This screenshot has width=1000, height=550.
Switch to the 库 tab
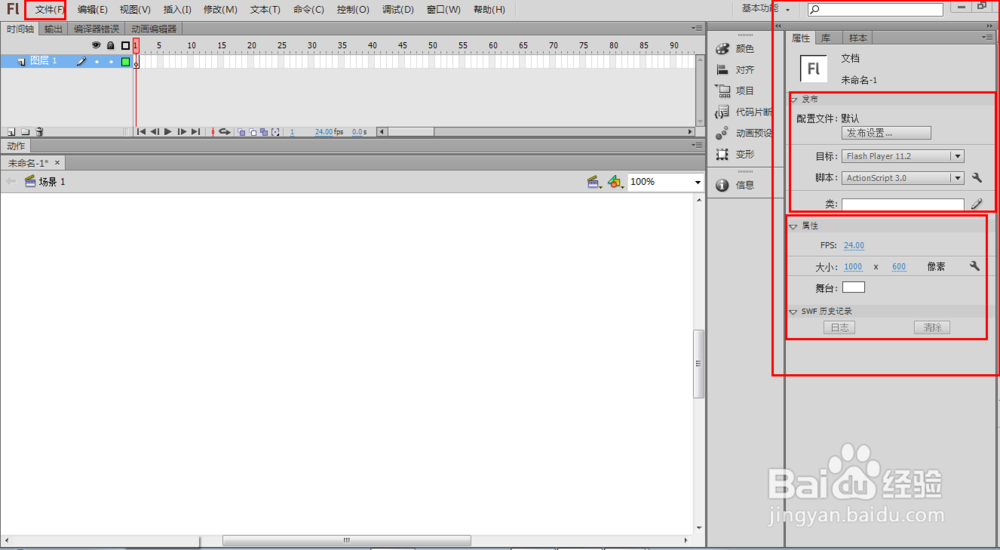(x=826, y=38)
